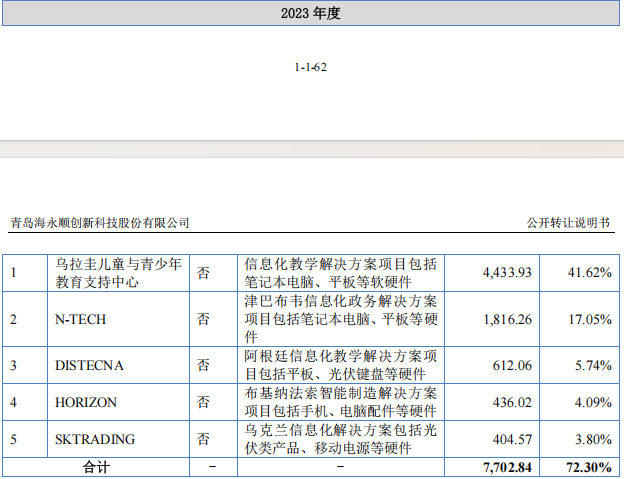The width and height of the screenshot is (624, 479).
Task: Click the "2023 年度" table header
Action: tap(311, 14)
